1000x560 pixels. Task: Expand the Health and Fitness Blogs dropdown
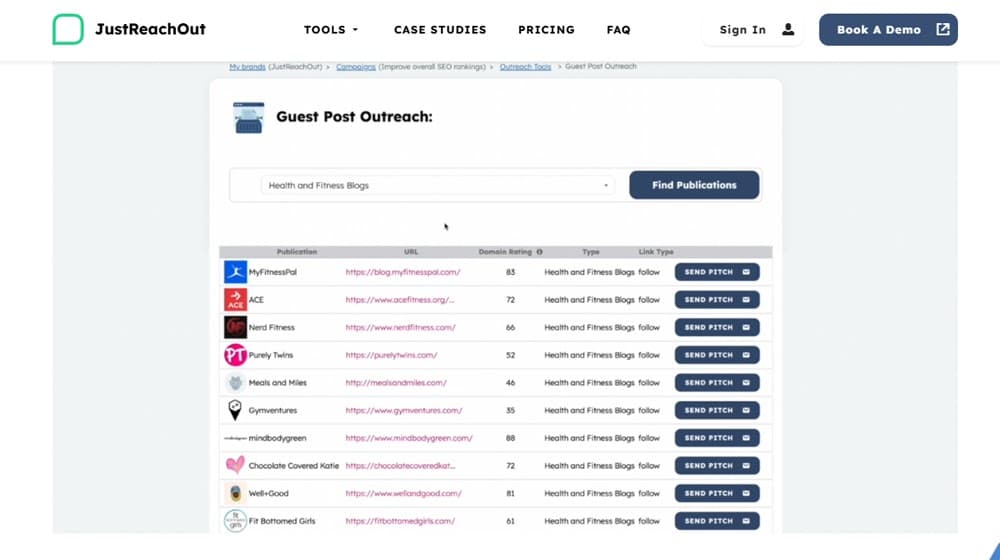pos(438,186)
